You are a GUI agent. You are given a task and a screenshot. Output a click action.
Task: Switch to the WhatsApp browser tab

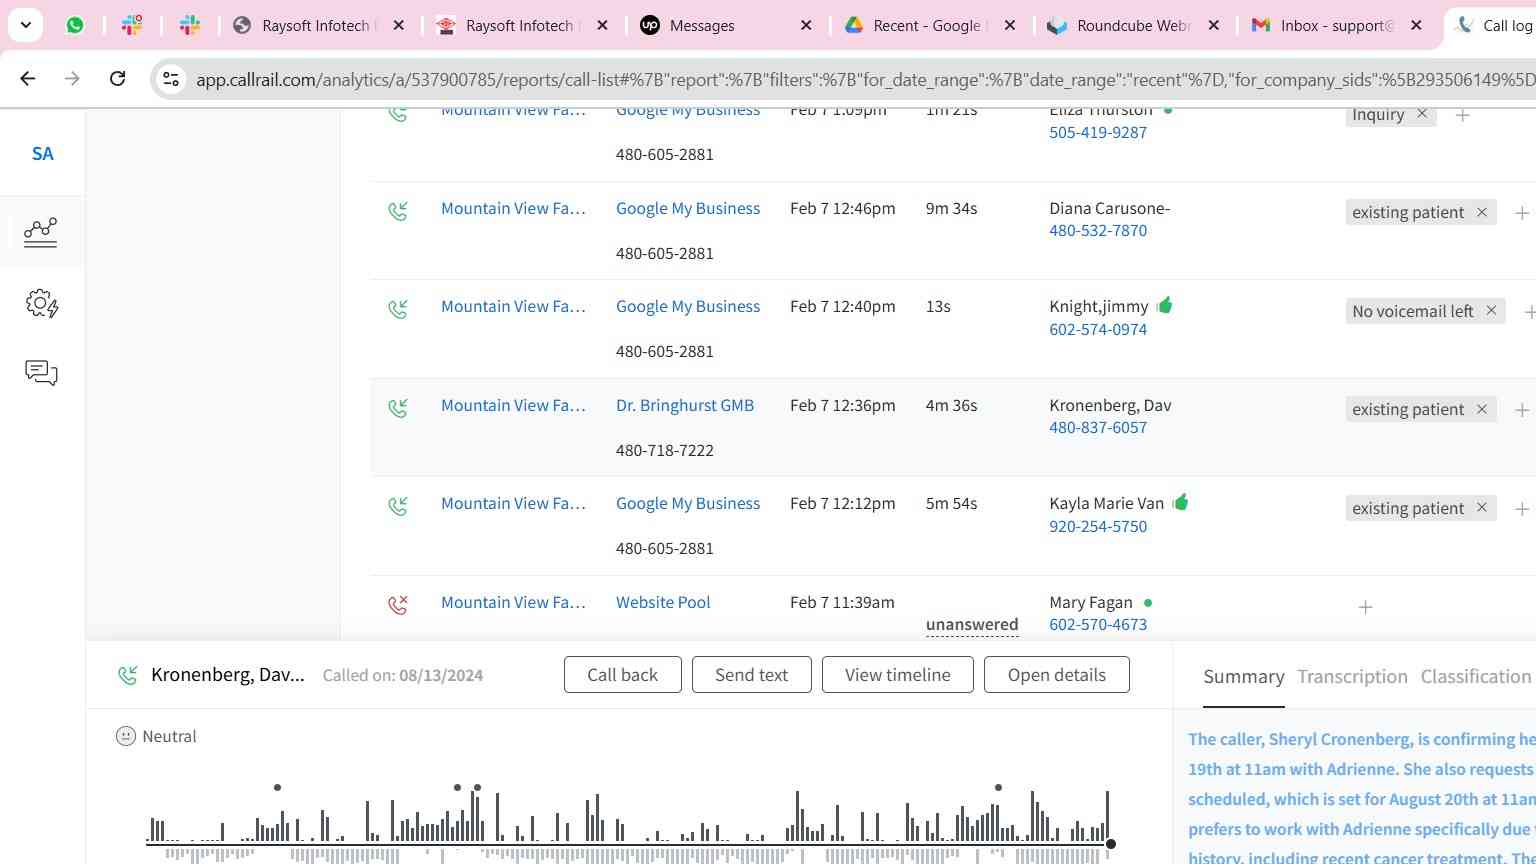coord(75,25)
